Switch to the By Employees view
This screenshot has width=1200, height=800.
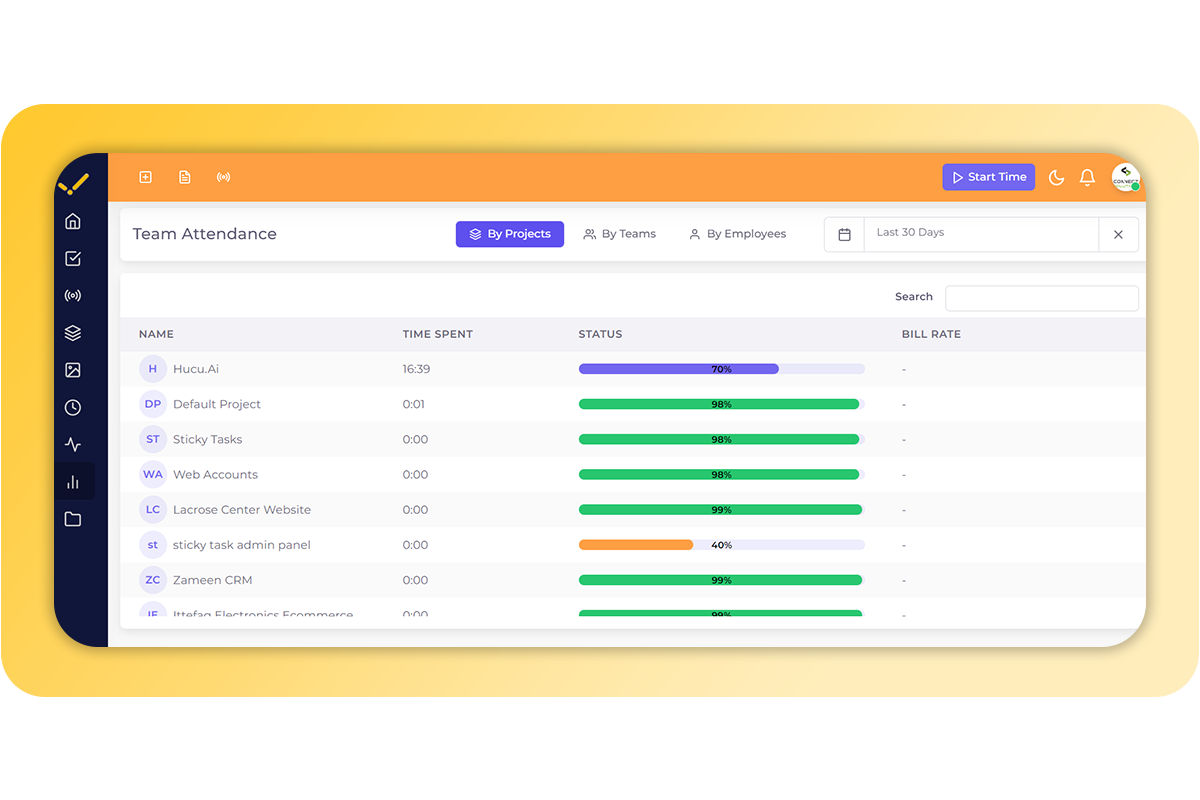(737, 233)
